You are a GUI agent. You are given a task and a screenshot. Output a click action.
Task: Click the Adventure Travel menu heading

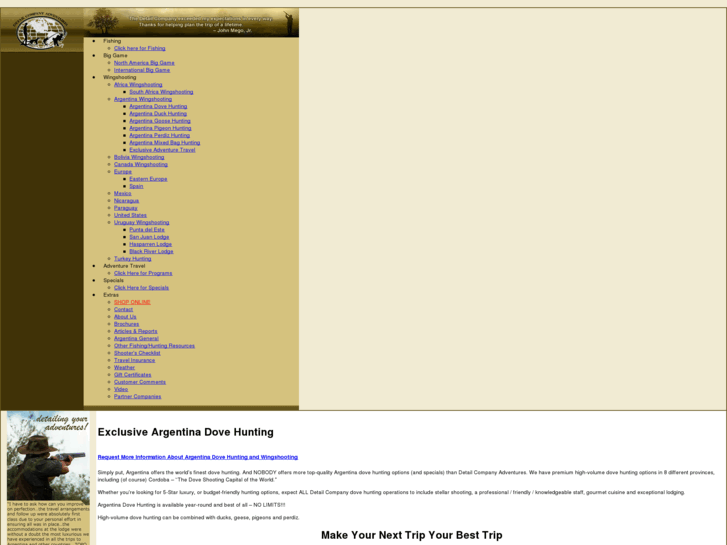[124, 266]
